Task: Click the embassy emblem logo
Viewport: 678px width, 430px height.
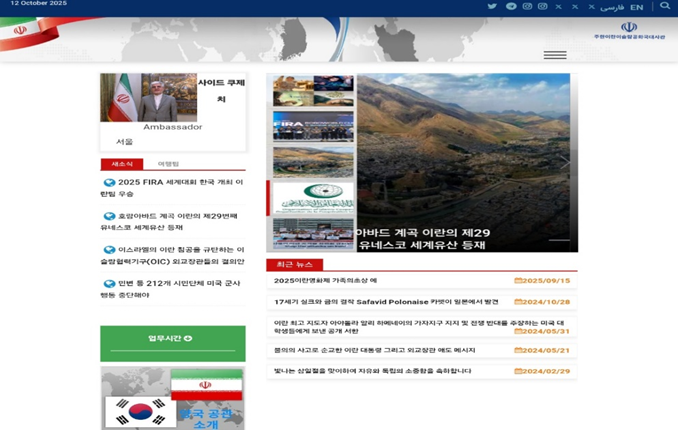Action: (628, 28)
